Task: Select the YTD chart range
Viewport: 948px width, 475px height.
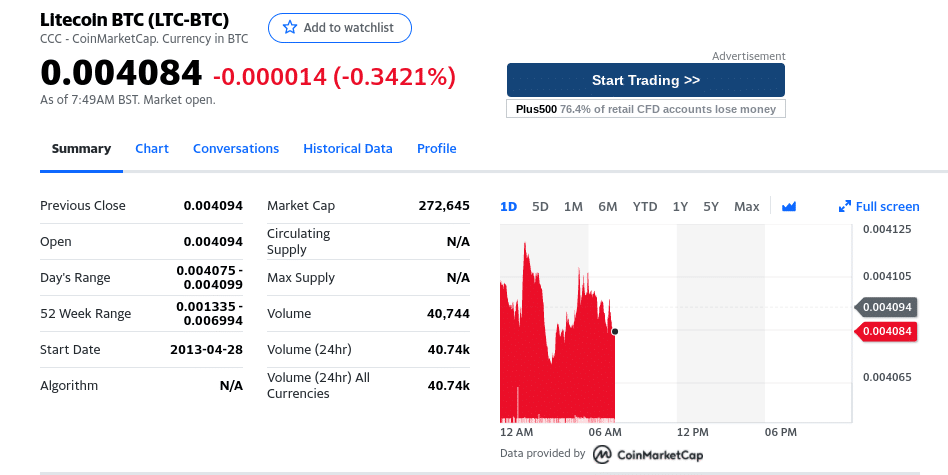Action: (644, 207)
